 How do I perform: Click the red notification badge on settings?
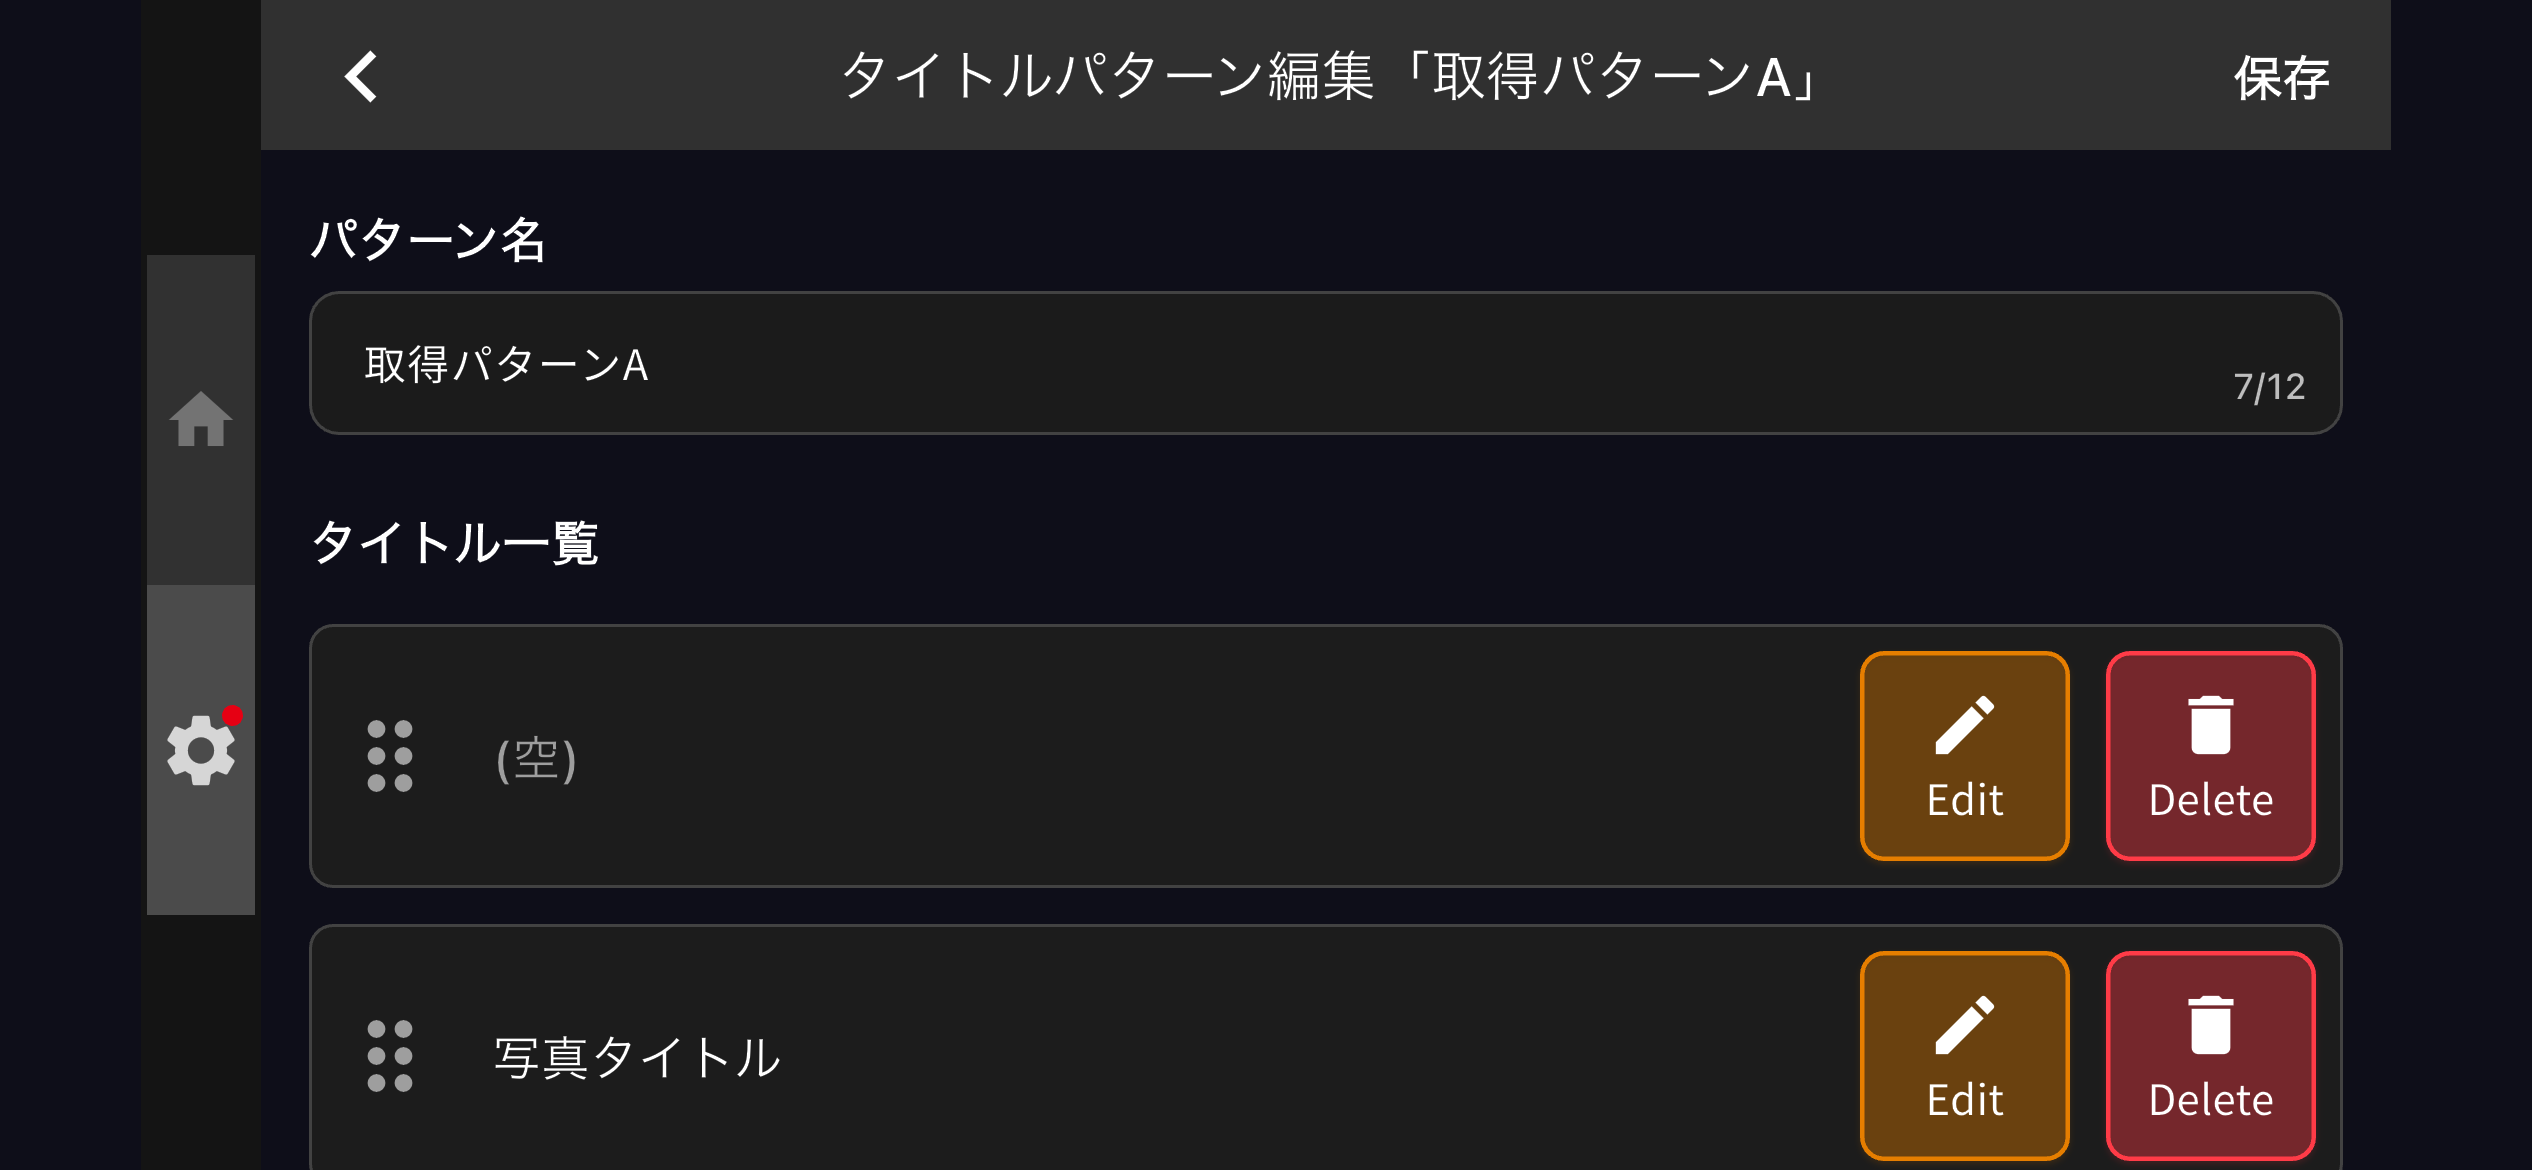tap(233, 715)
